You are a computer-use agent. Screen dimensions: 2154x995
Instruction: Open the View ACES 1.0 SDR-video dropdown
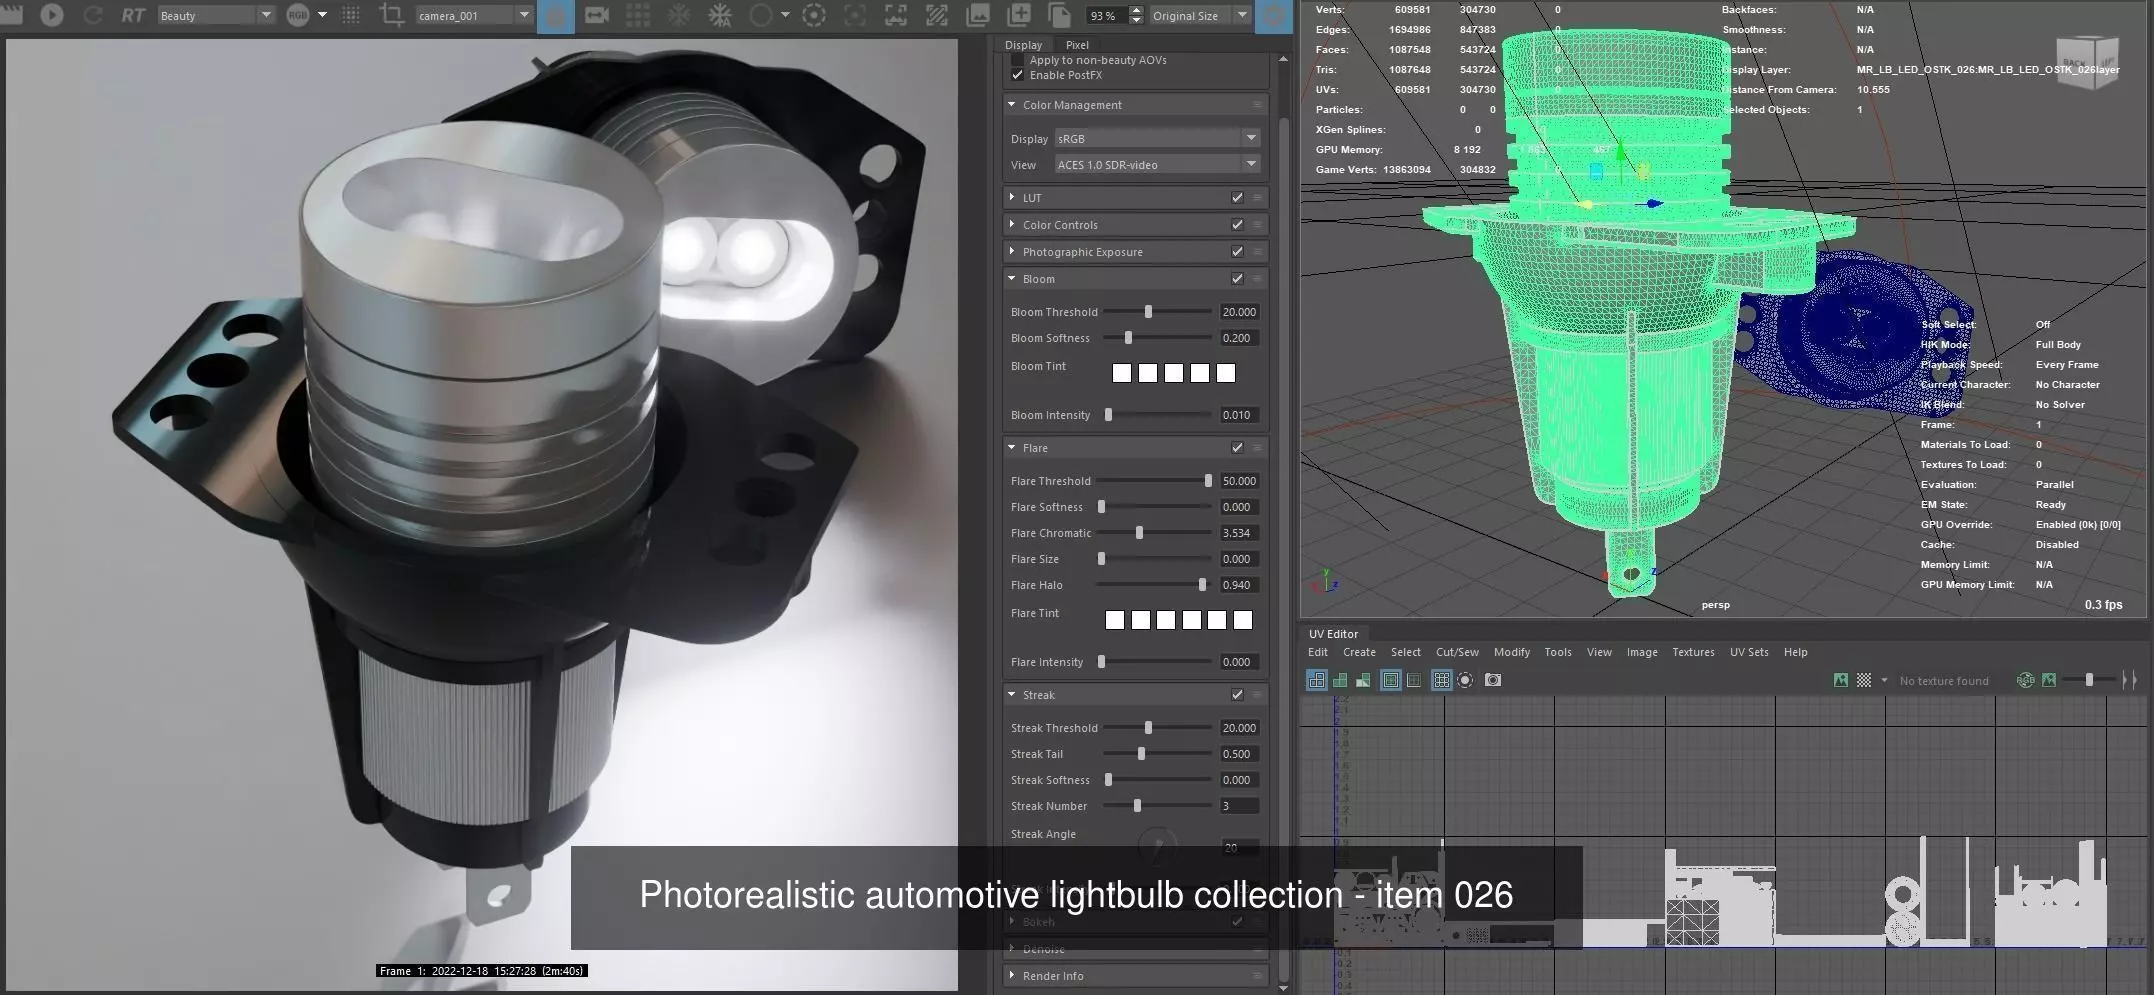(1157, 164)
